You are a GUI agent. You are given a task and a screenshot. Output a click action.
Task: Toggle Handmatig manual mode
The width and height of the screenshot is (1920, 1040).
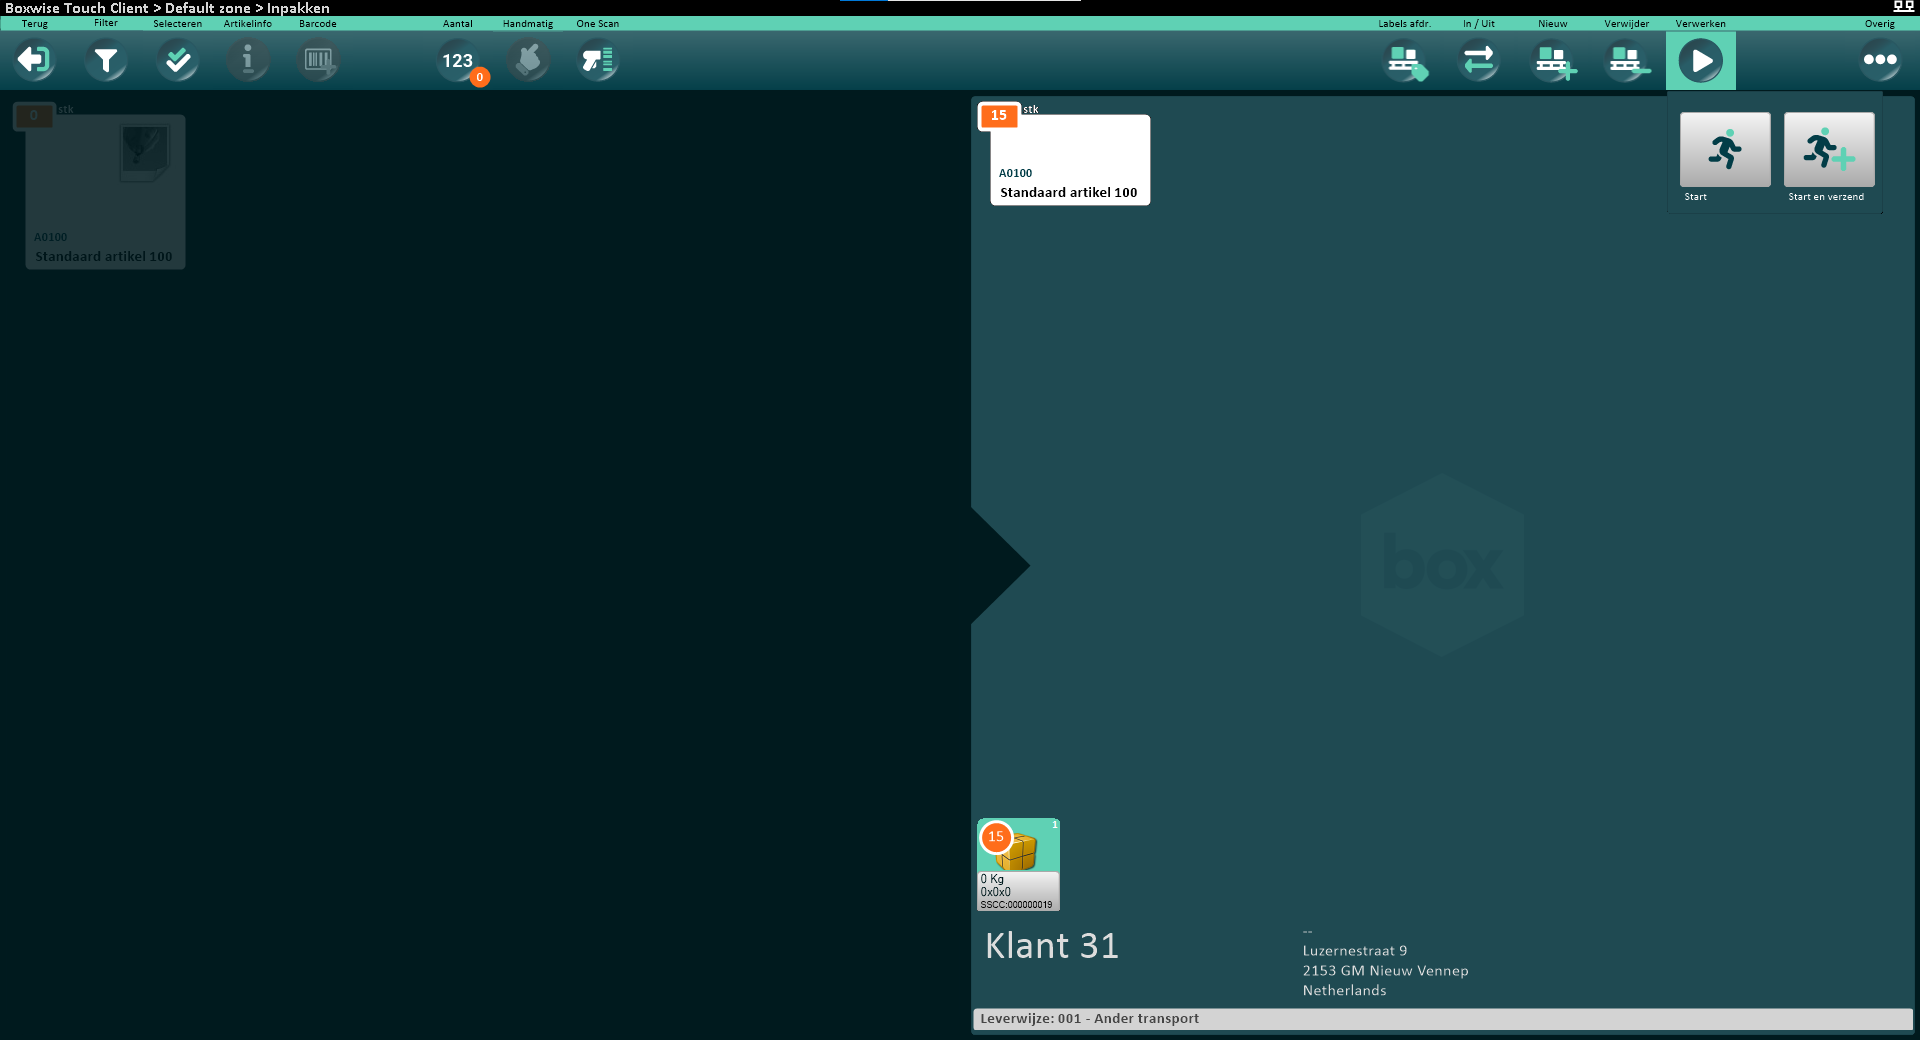point(528,61)
